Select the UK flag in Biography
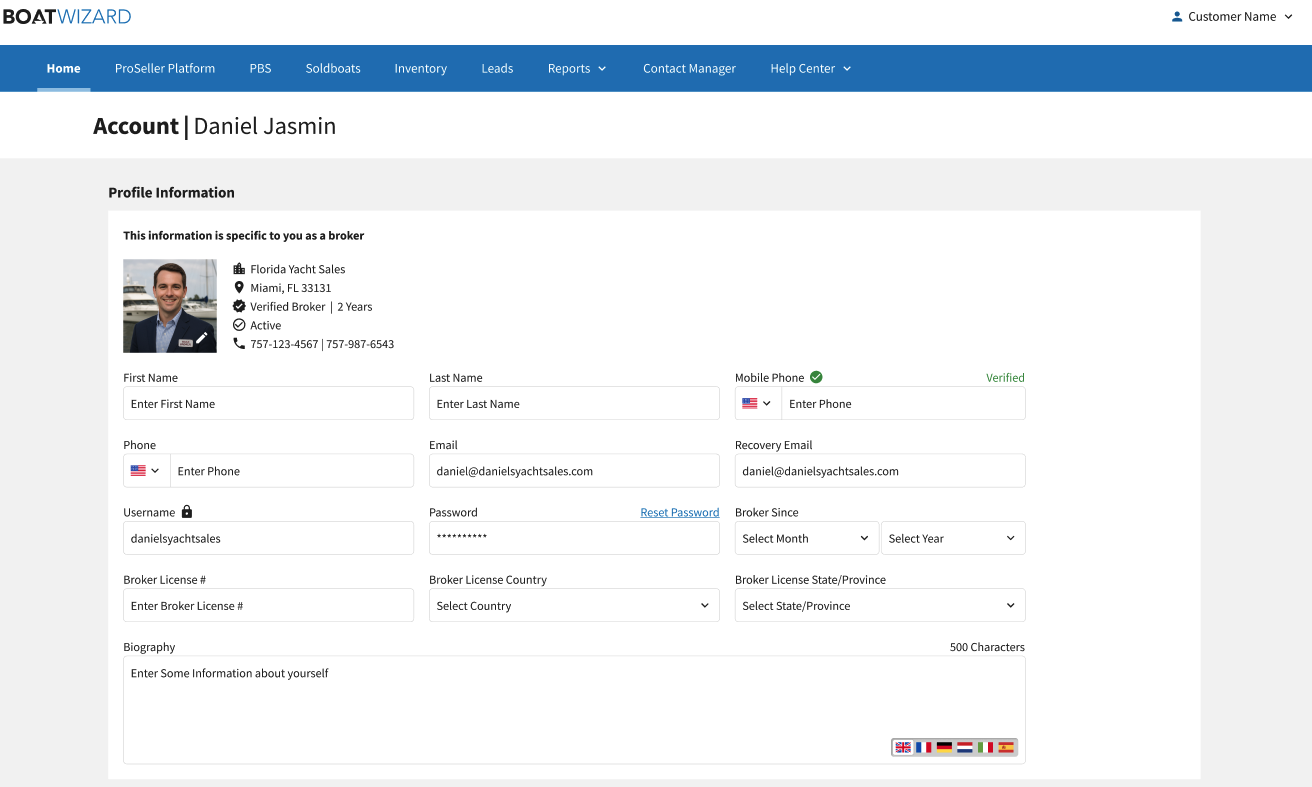 903,747
